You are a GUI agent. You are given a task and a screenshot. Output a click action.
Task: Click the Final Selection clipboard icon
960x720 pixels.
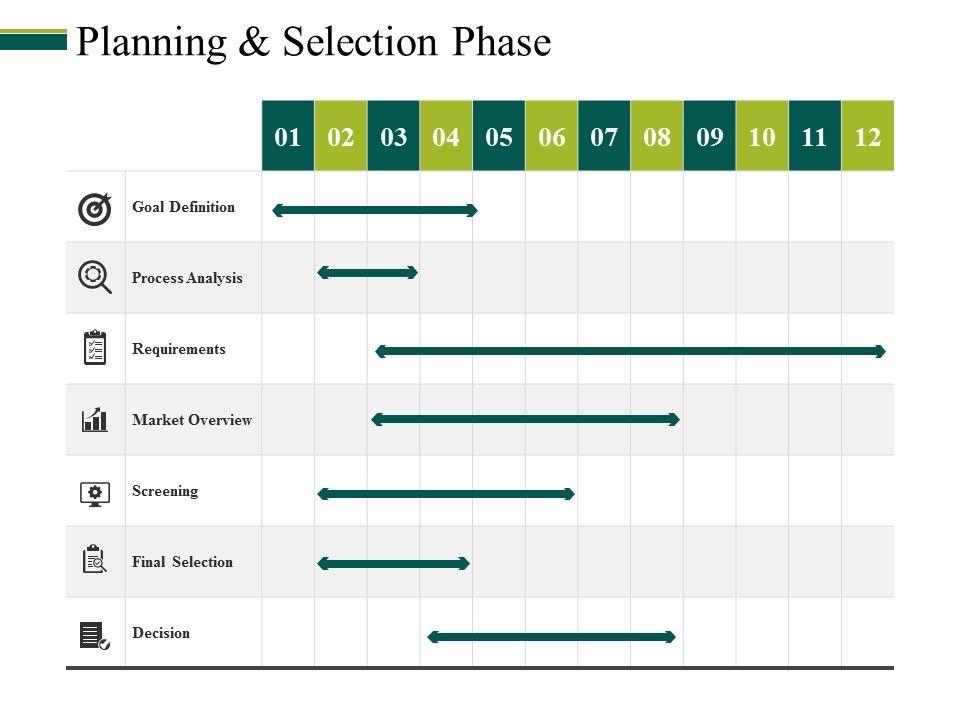pos(95,559)
